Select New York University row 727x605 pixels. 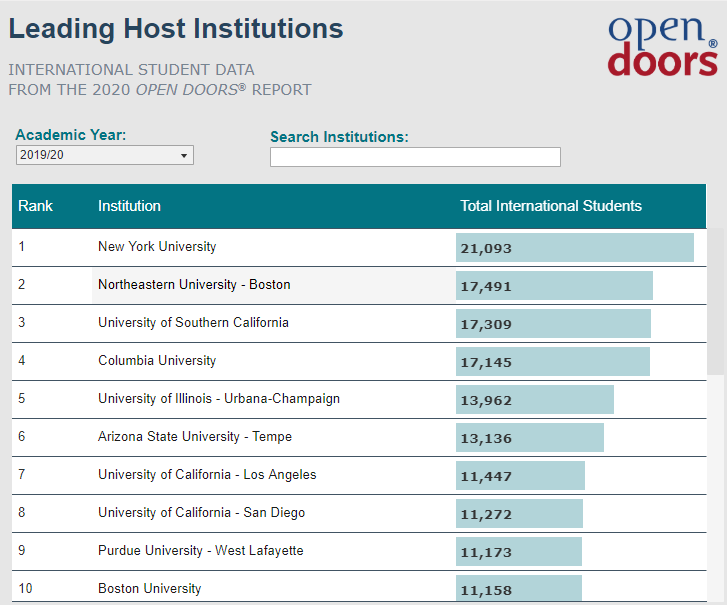(157, 247)
